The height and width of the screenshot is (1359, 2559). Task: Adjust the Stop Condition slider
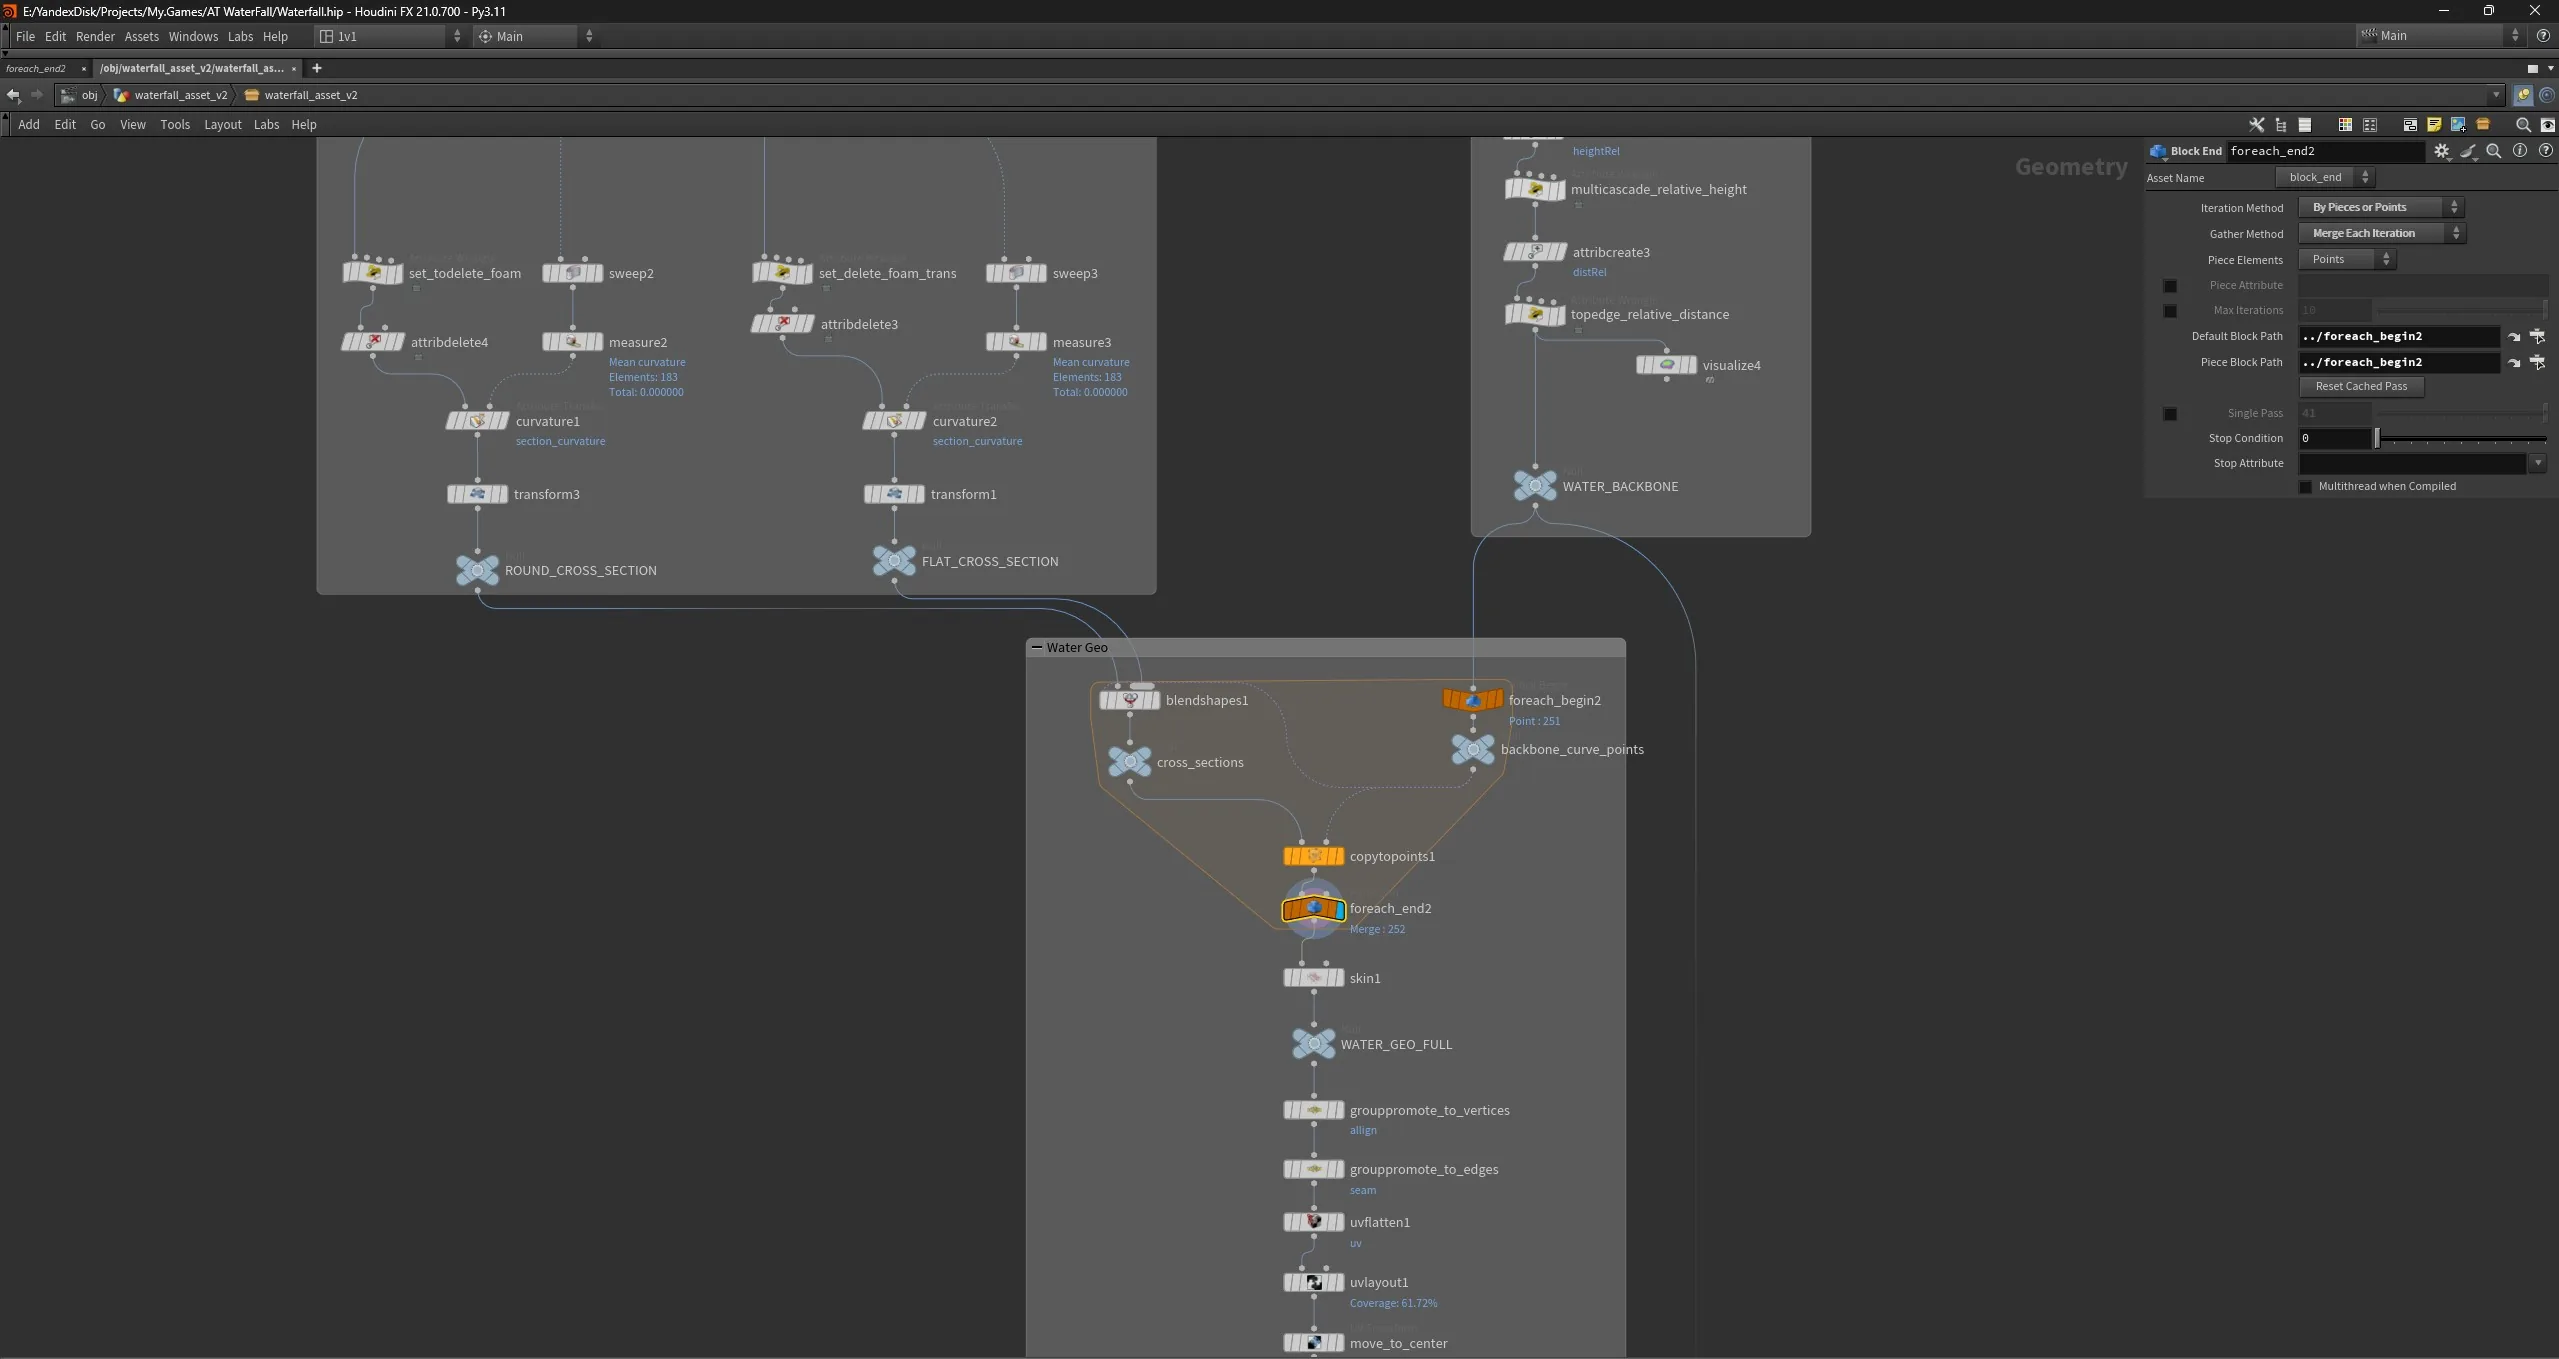[2463, 438]
